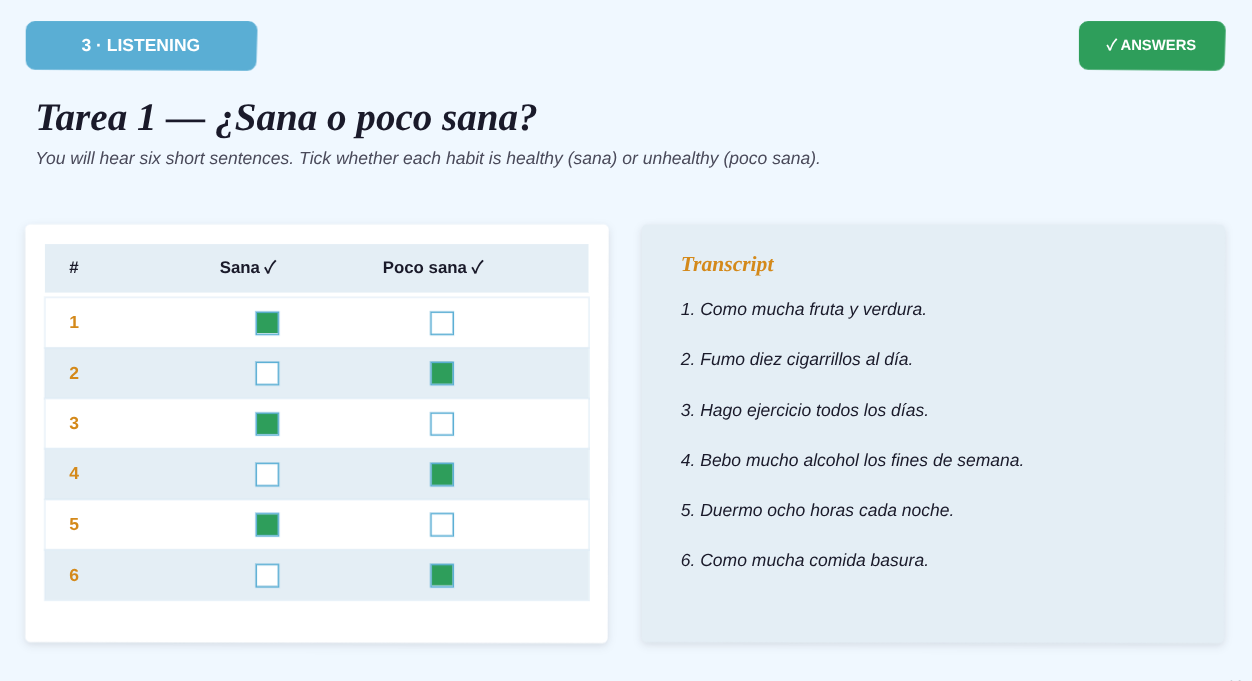Uncheck the Sana box for row 3
The width and height of the screenshot is (1252, 681).
point(267,424)
